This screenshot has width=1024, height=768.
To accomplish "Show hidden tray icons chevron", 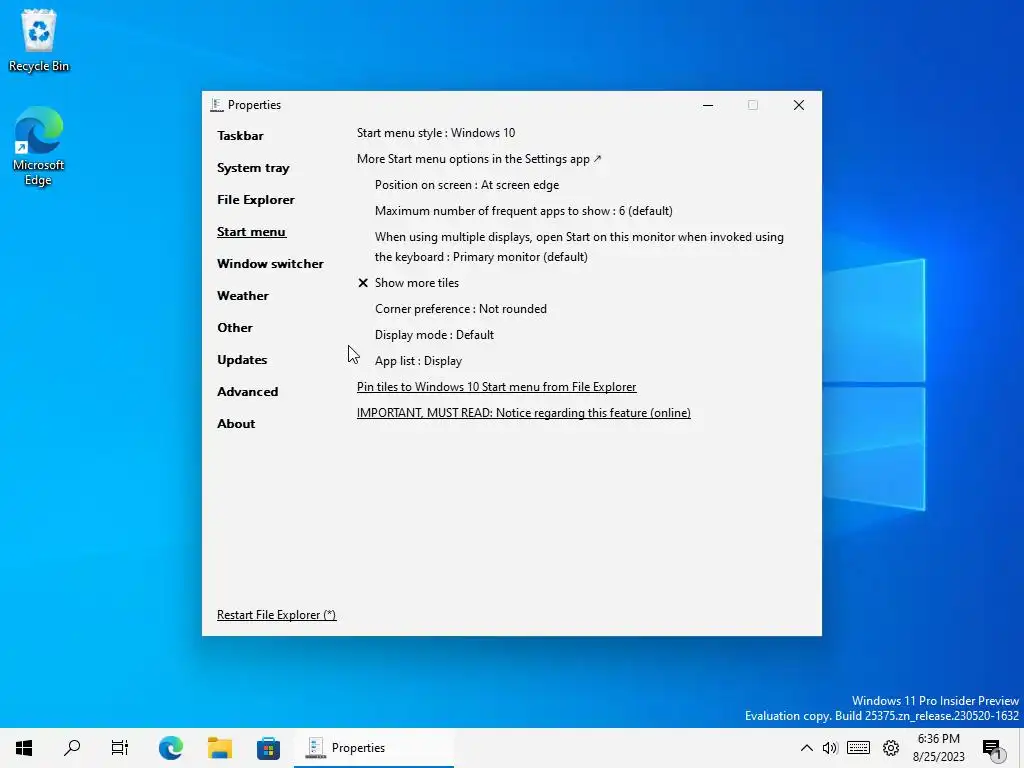I will [x=807, y=748].
